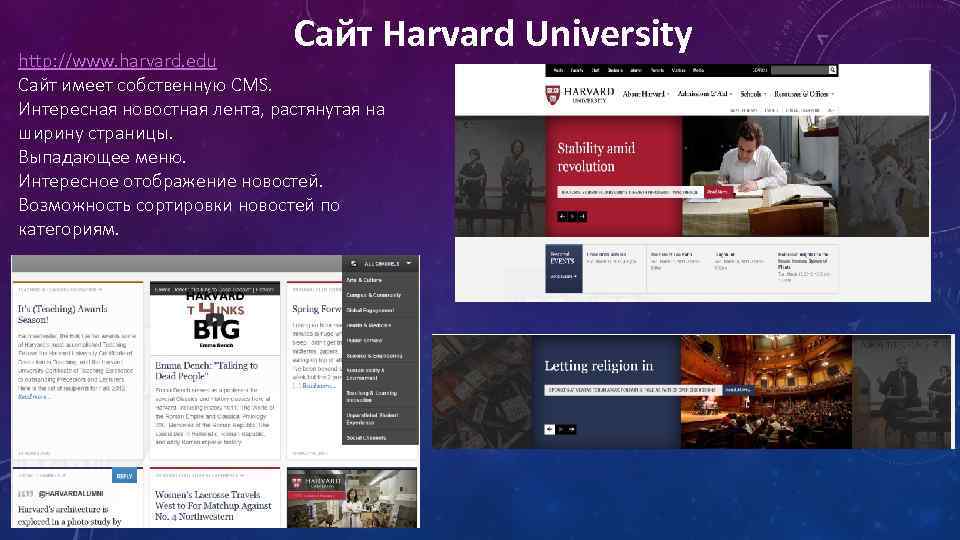Play the Harvard Thinks Big video thumbnail

click(x=215, y=319)
